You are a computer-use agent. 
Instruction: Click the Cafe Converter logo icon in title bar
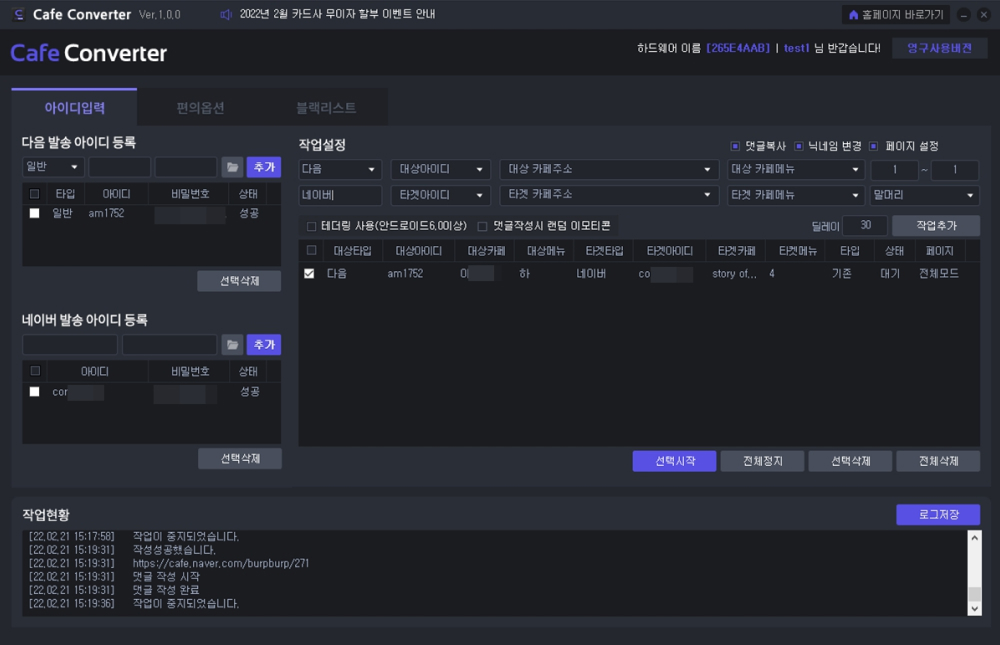pyautogui.click(x=18, y=14)
